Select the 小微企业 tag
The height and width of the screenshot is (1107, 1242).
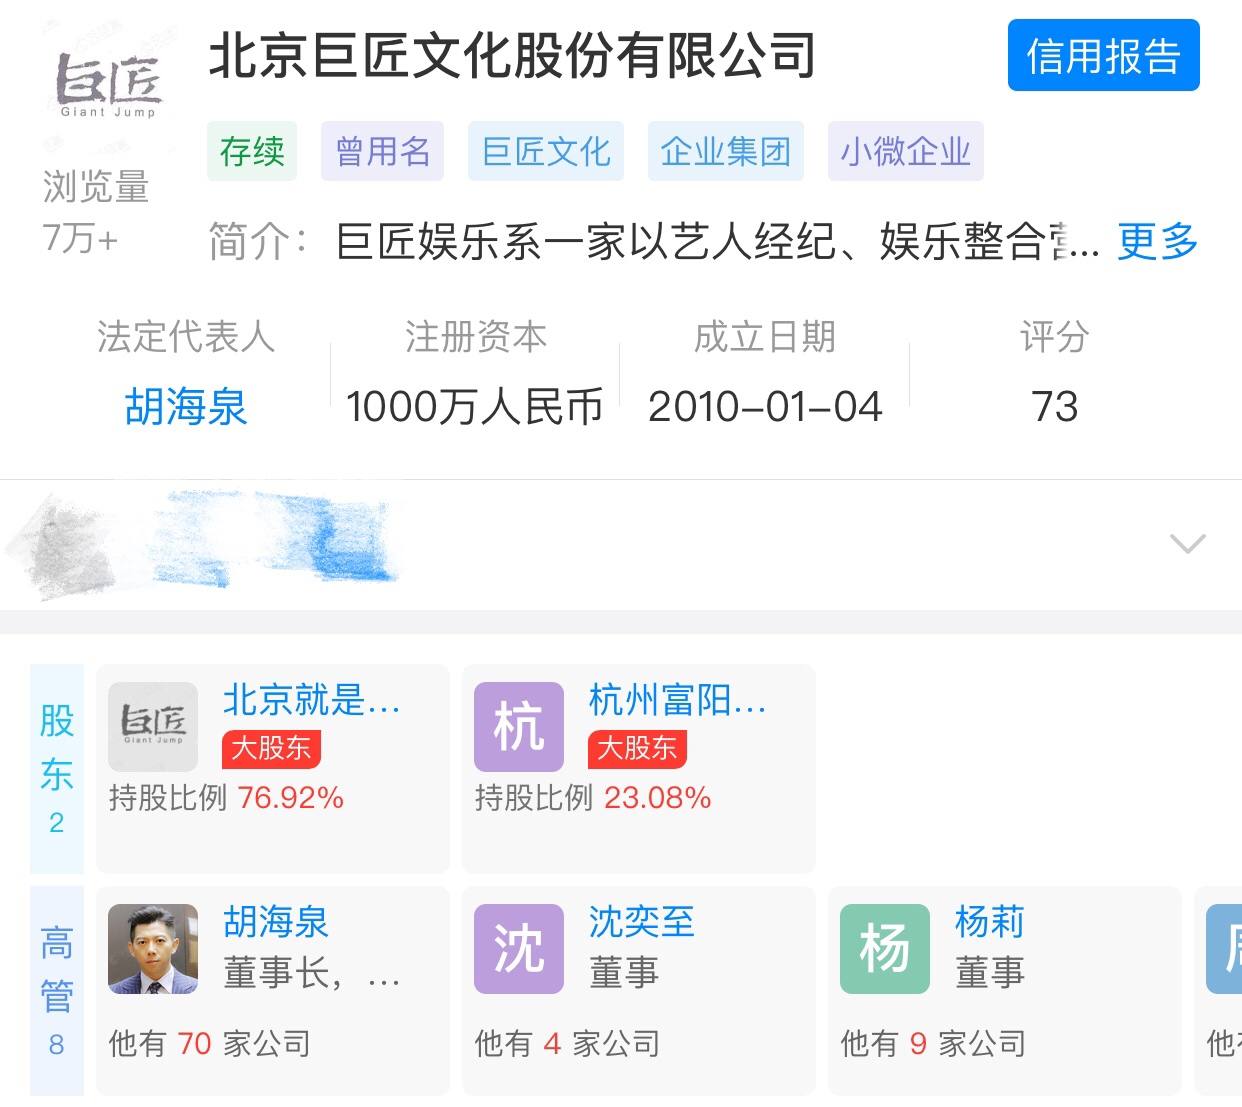point(903,151)
